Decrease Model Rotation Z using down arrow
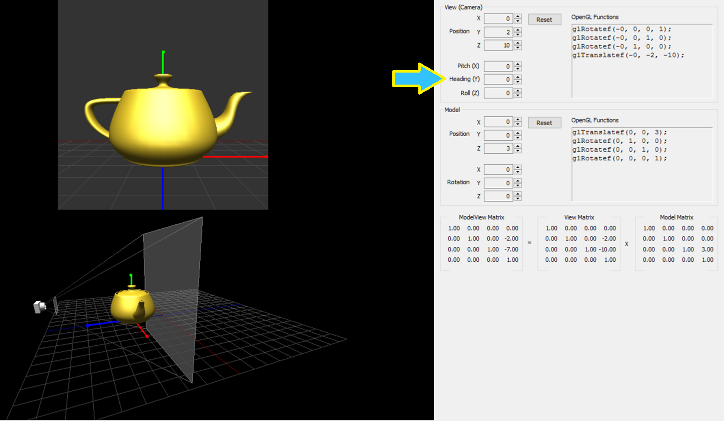This screenshot has height=421, width=724. click(x=518, y=199)
